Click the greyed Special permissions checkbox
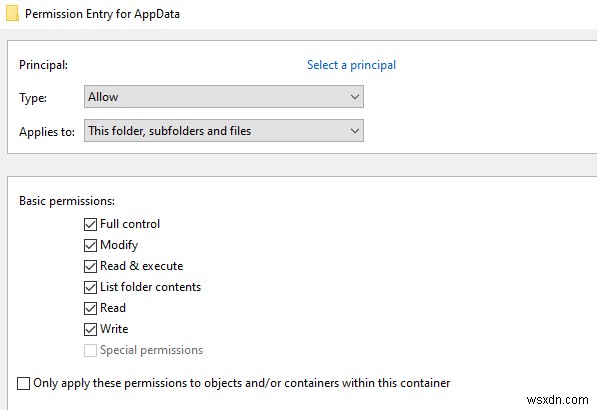The image size is (600, 410). [x=91, y=350]
